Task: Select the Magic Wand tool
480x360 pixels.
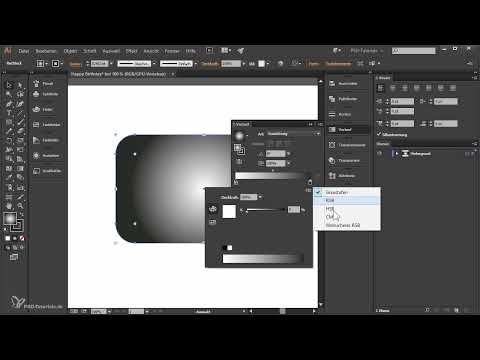Action: [9, 94]
